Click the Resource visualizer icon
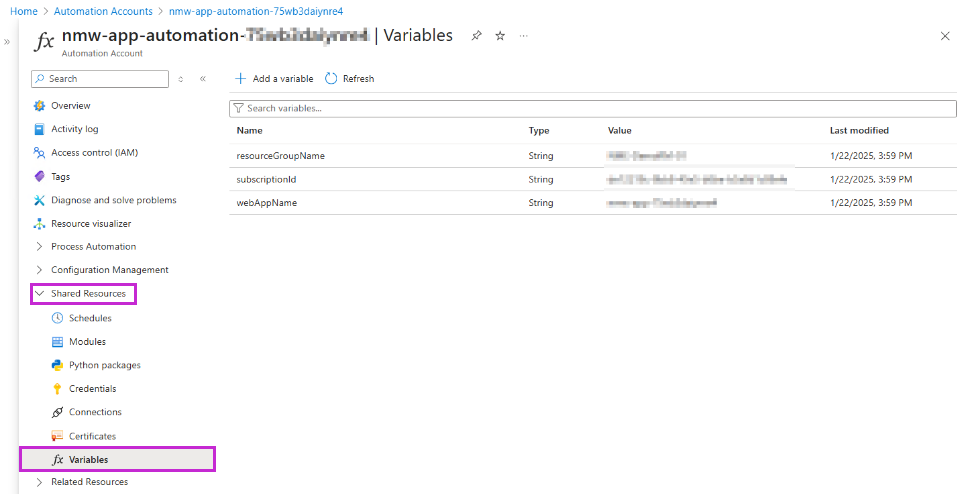The width and height of the screenshot is (966, 494). pyautogui.click(x=39, y=224)
